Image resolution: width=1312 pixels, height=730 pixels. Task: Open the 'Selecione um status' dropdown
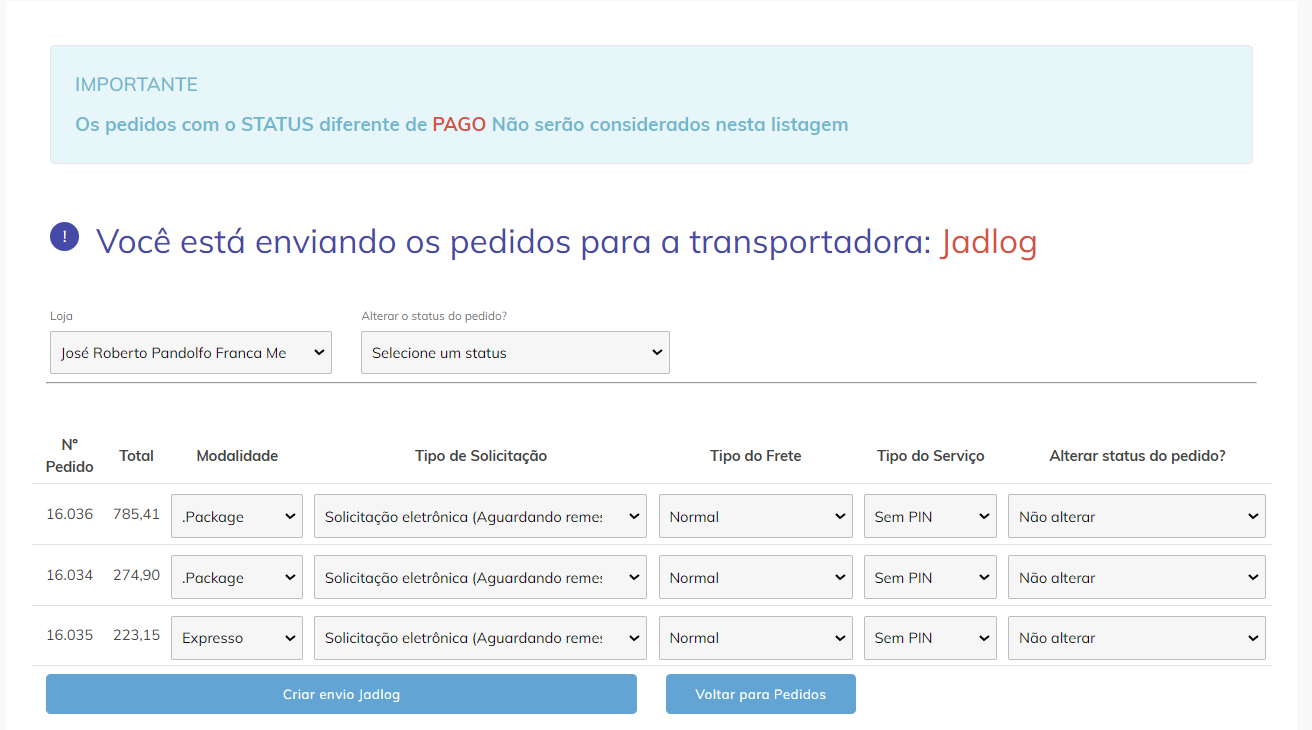[x=514, y=352]
